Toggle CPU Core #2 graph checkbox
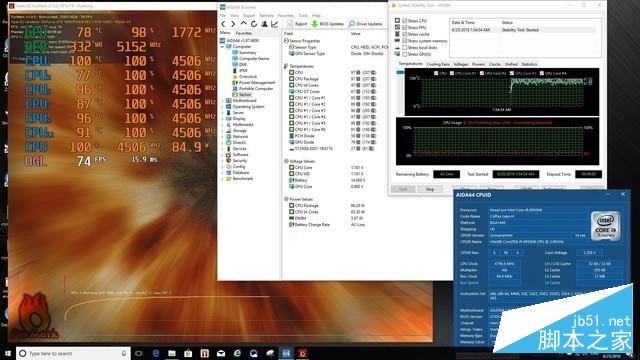The image size is (640, 360). 482,73
